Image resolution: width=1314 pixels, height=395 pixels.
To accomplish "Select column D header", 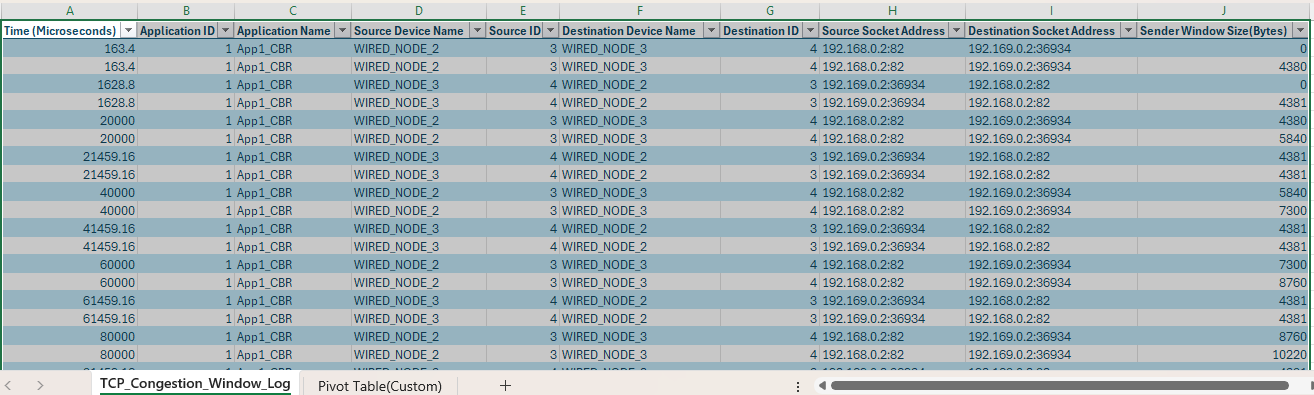I will point(418,10).
